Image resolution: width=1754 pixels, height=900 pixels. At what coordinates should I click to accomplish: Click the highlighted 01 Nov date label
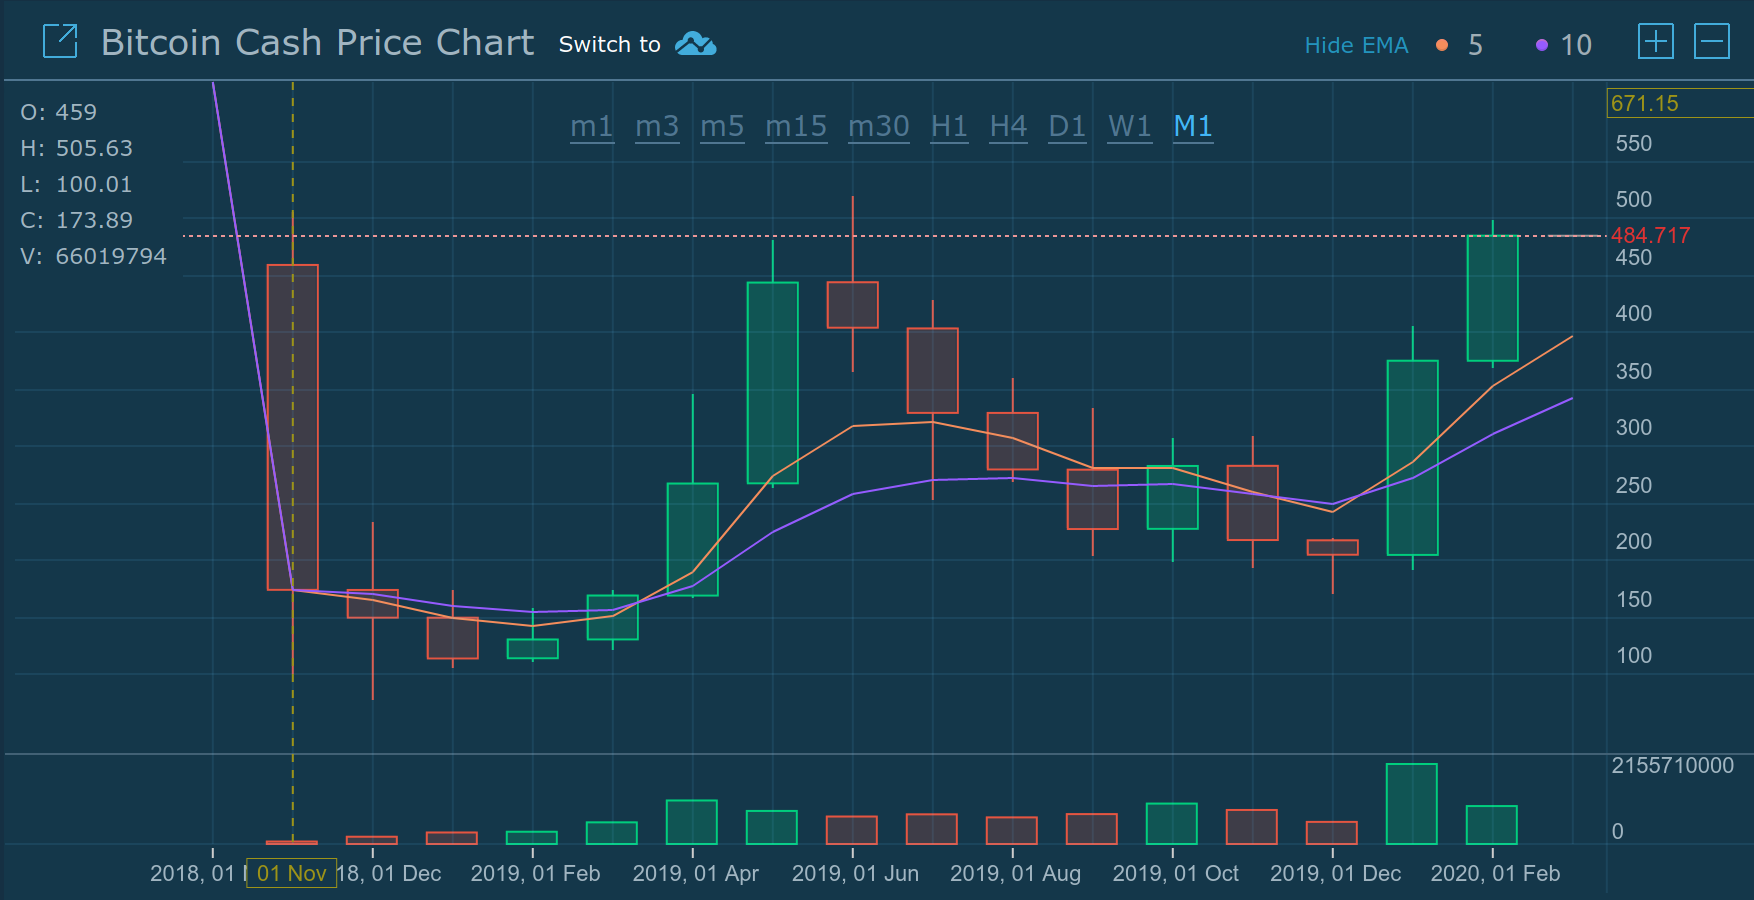coord(292,873)
